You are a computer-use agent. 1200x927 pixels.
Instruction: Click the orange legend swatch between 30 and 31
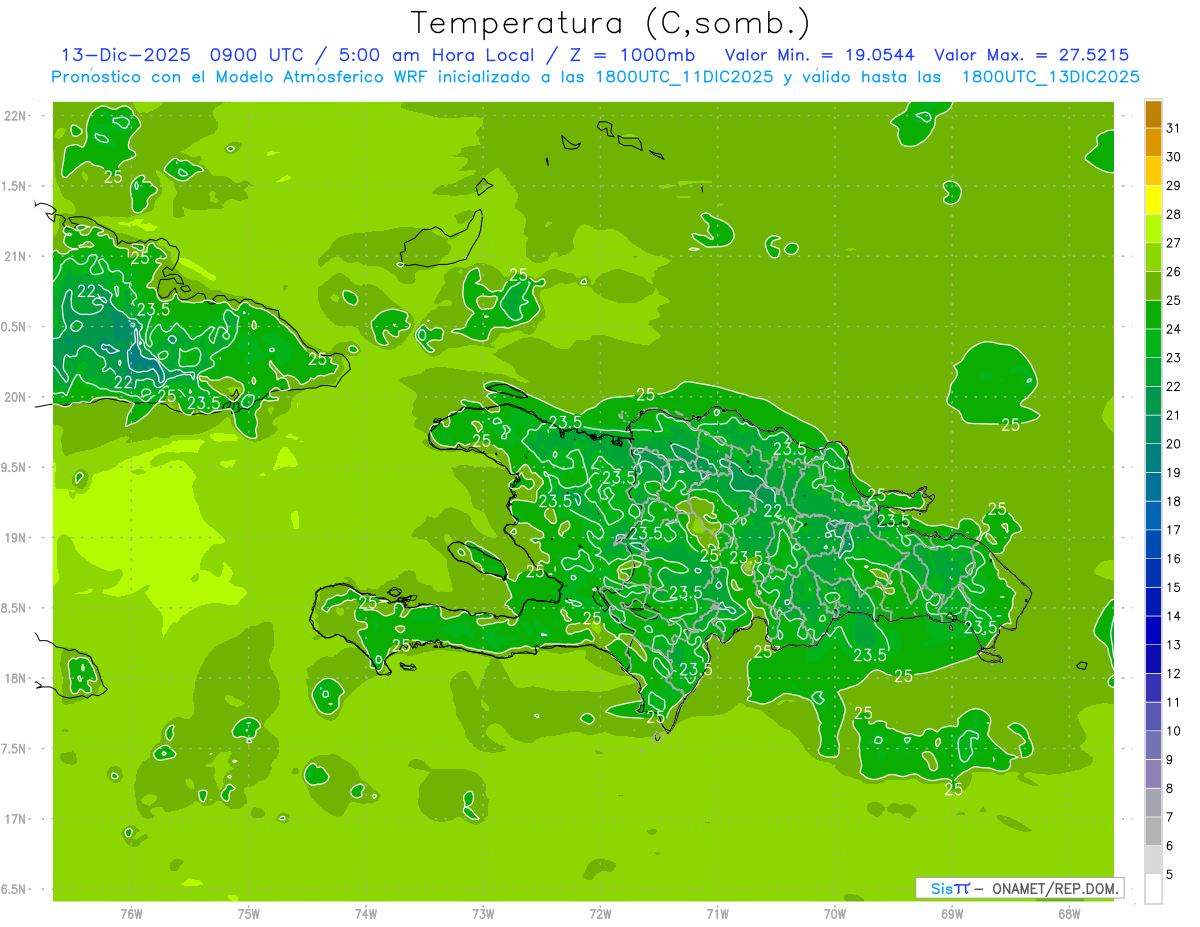click(x=1153, y=142)
